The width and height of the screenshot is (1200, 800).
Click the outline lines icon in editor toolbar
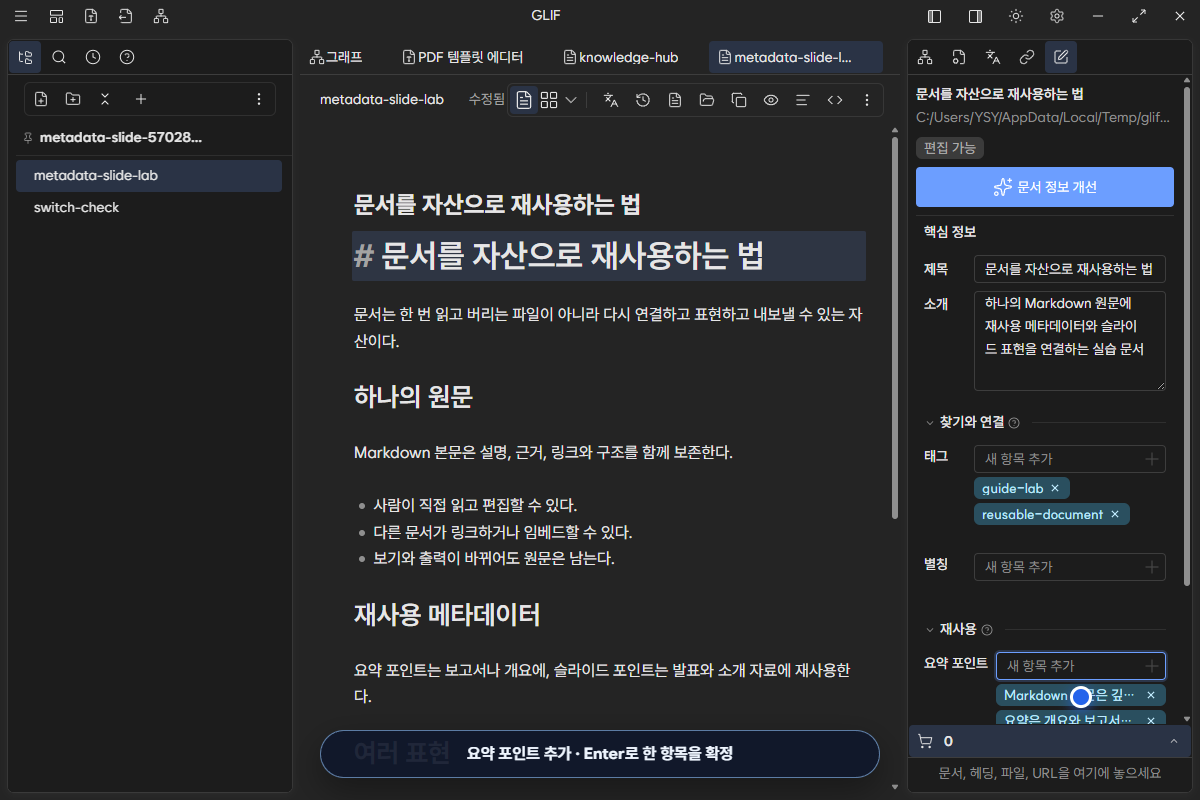coord(802,100)
